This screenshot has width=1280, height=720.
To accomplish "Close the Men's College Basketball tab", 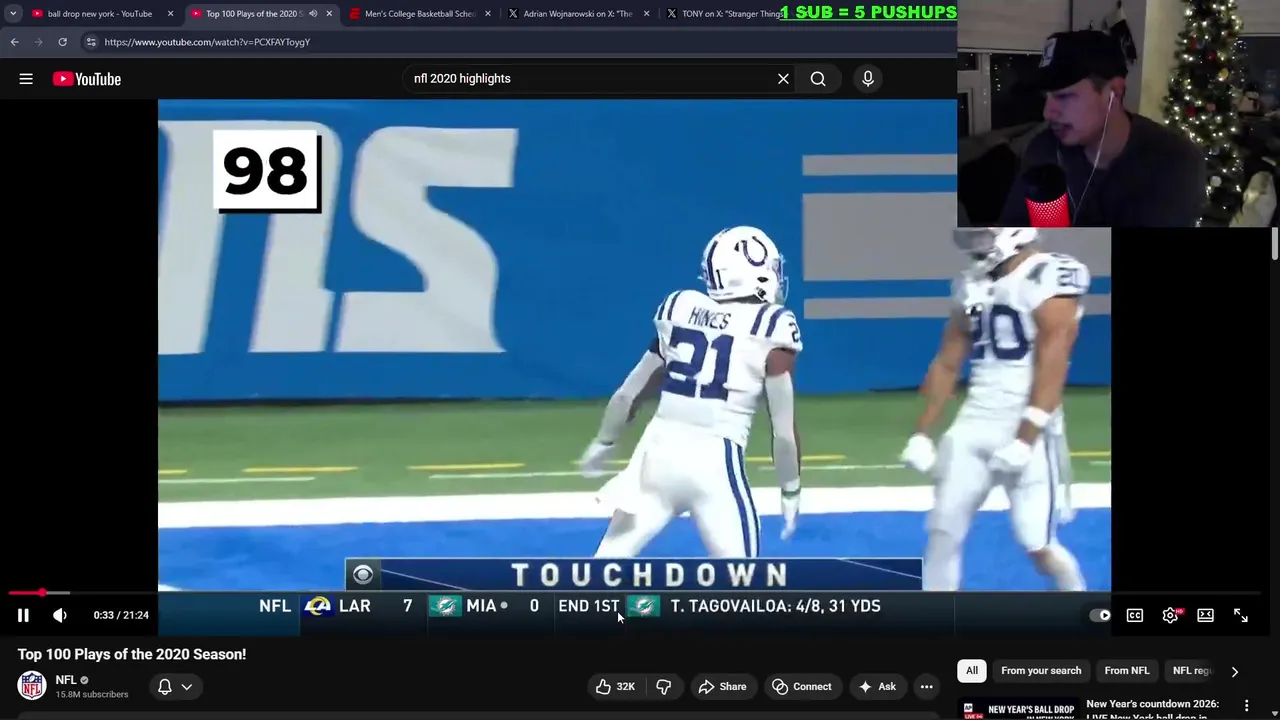I will pos(487,14).
